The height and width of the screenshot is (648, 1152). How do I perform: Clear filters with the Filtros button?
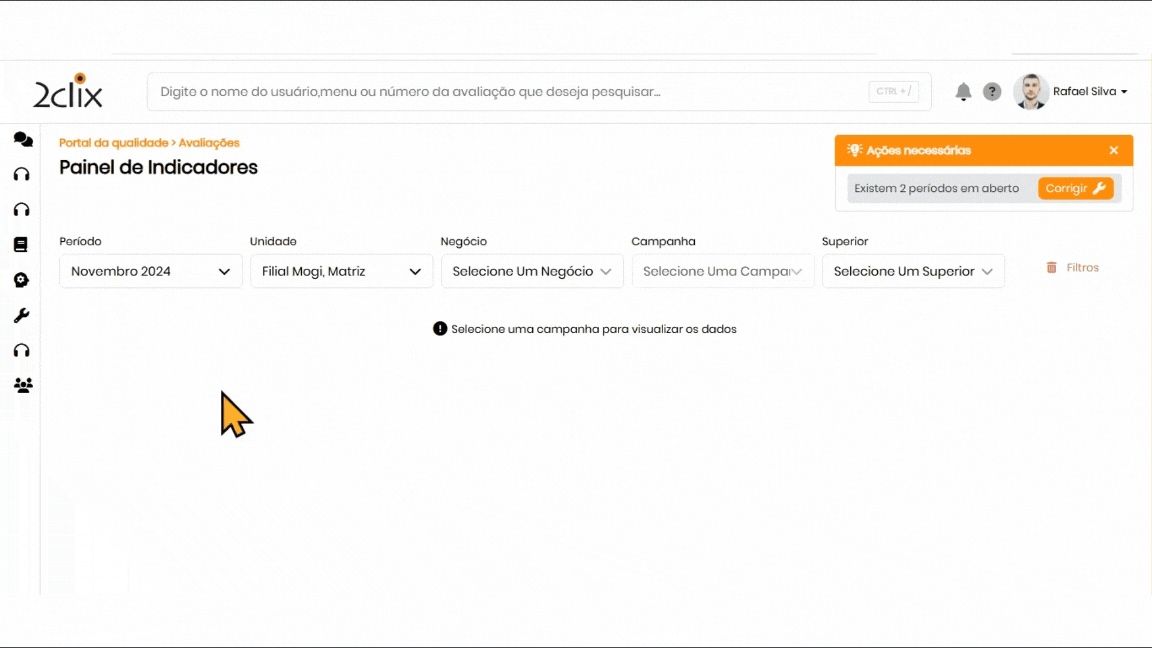(1073, 268)
